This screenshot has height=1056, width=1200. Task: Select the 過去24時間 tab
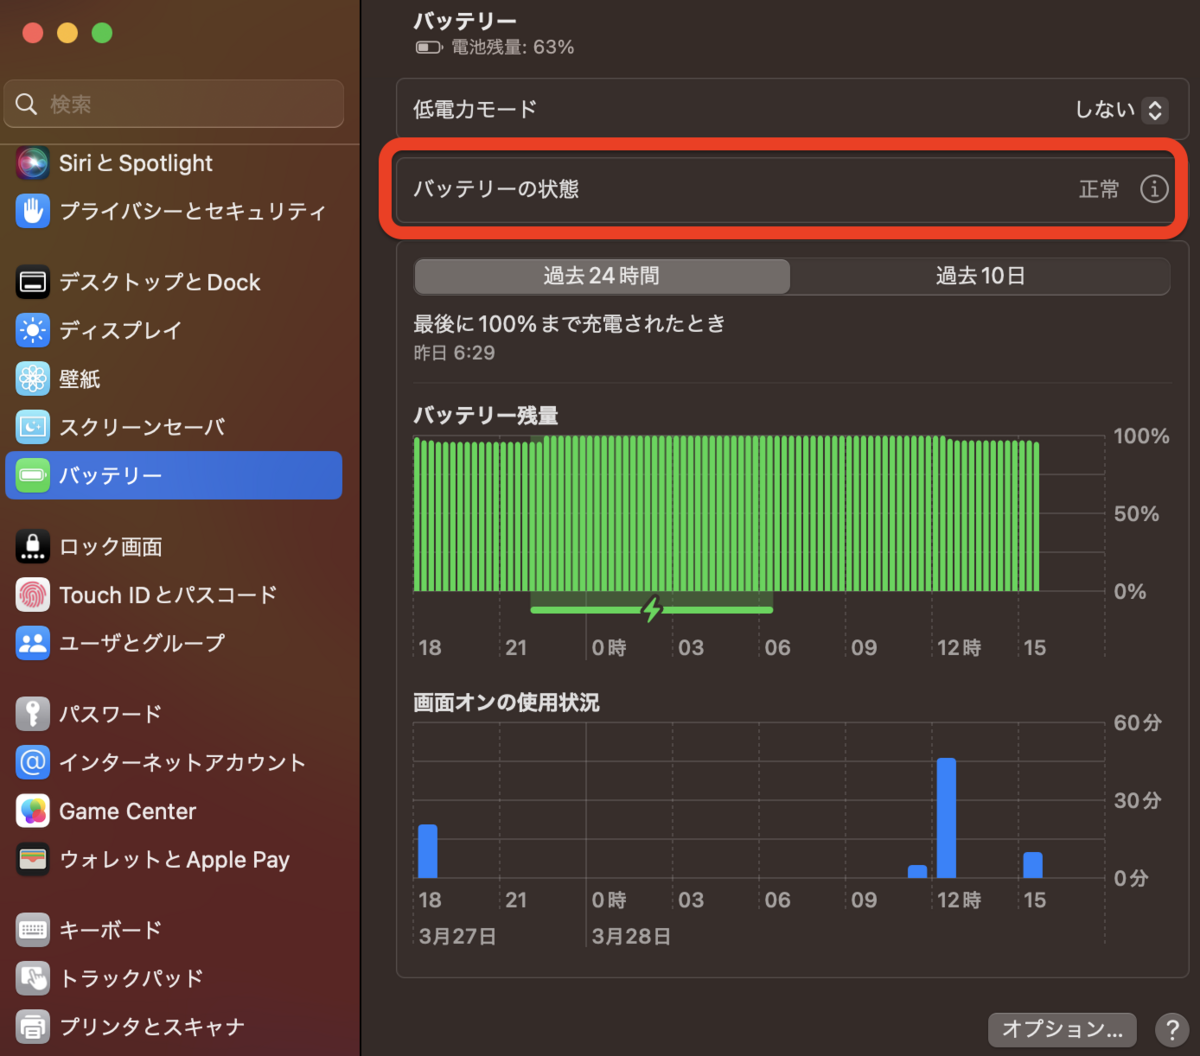click(600, 276)
